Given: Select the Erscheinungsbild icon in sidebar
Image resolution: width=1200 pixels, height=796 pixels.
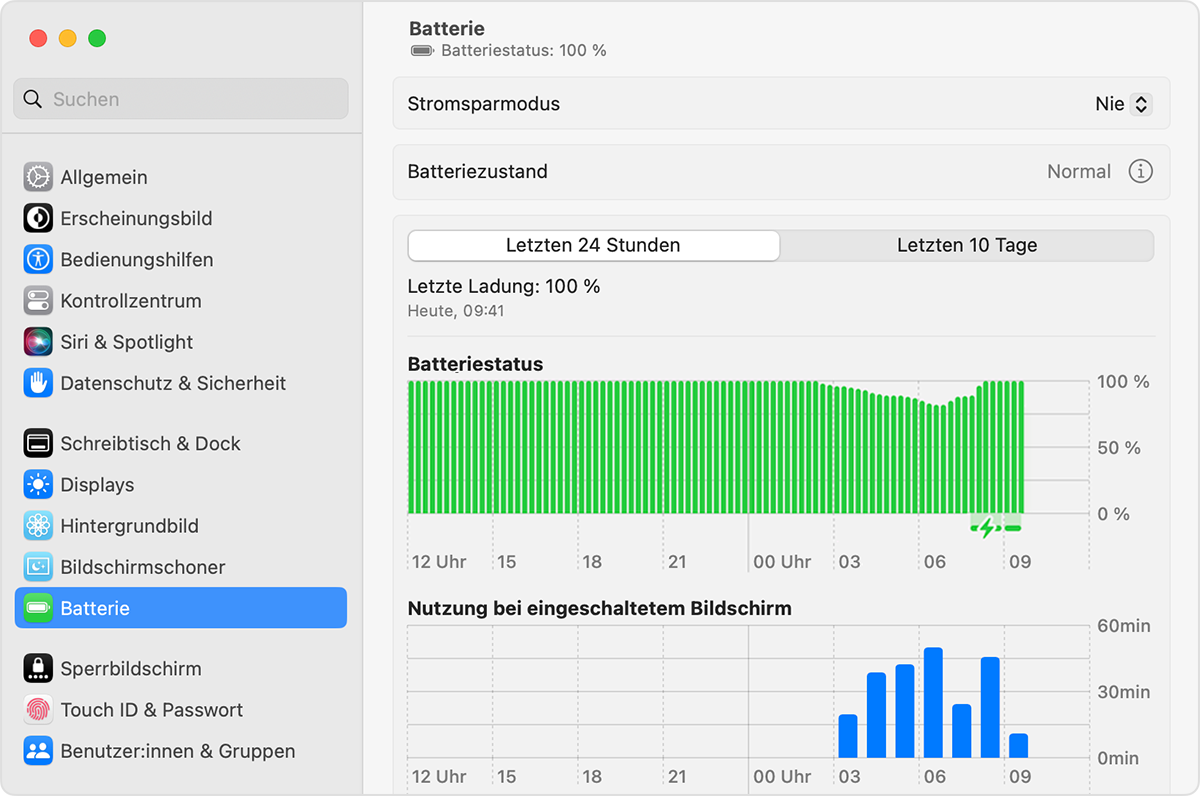Looking at the screenshot, I should point(38,218).
